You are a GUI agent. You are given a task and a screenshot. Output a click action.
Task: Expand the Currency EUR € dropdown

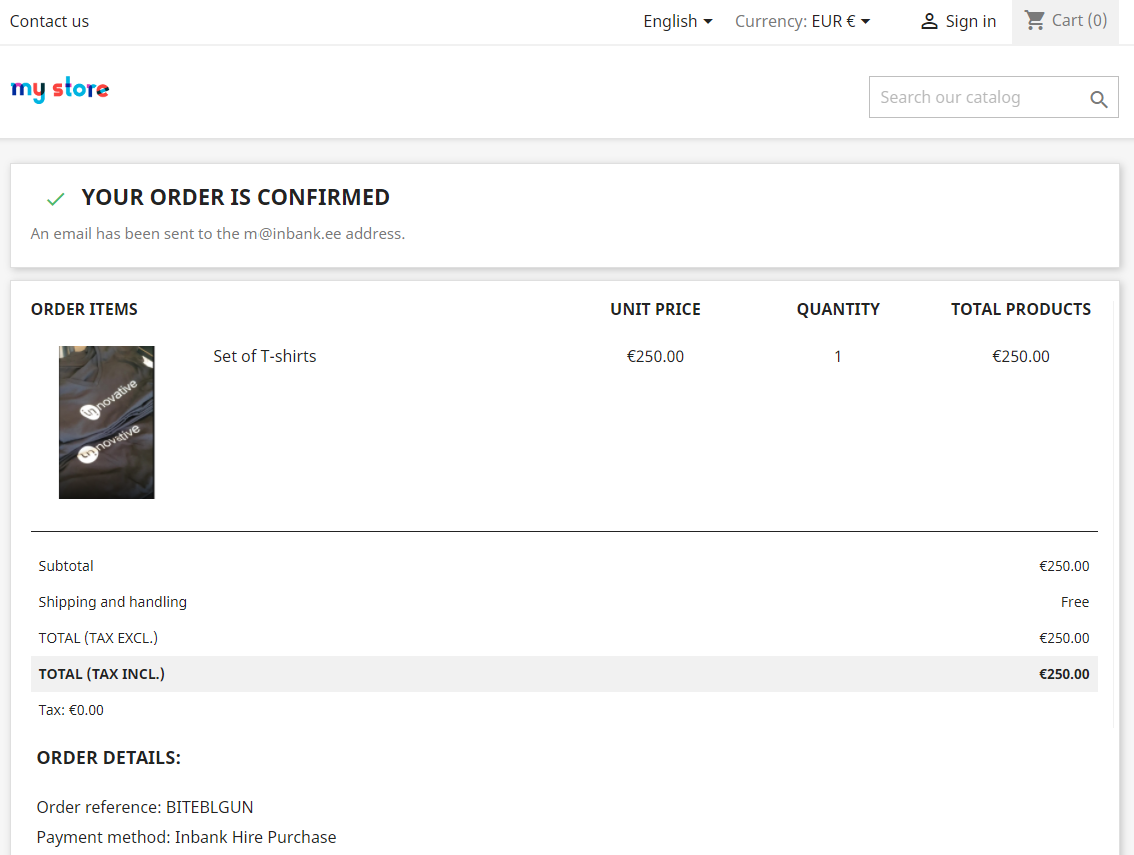(x=802, y=21)
